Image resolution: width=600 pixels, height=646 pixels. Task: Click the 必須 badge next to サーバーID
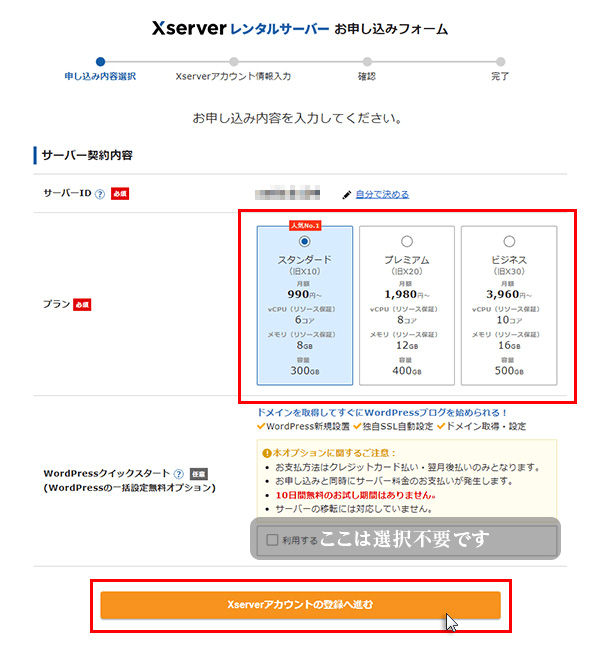[x=120, y=194]
